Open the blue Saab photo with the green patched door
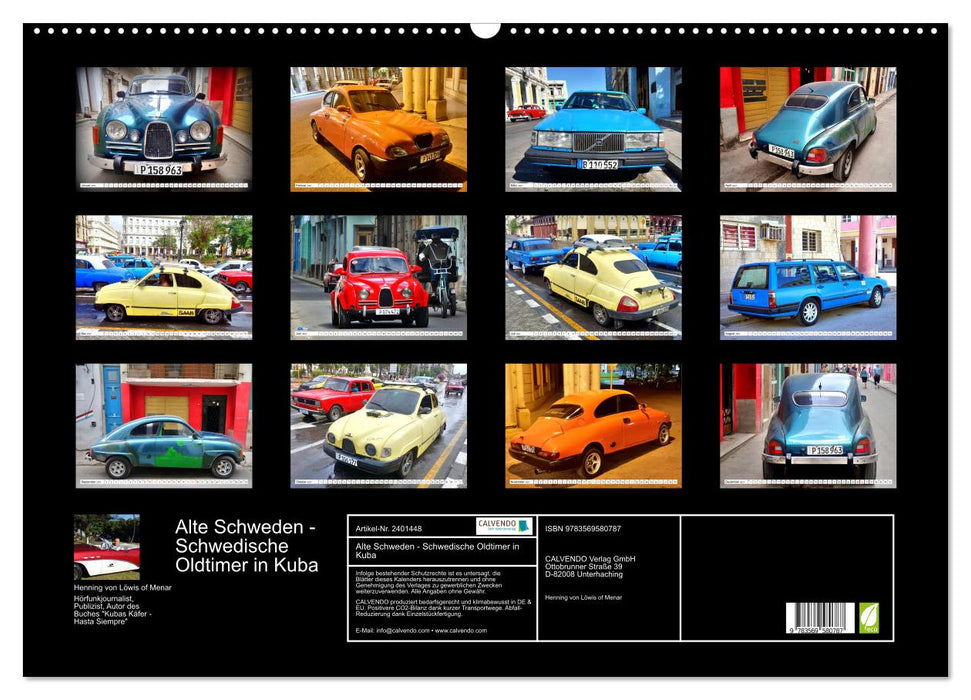 click(x=163, y=426)
